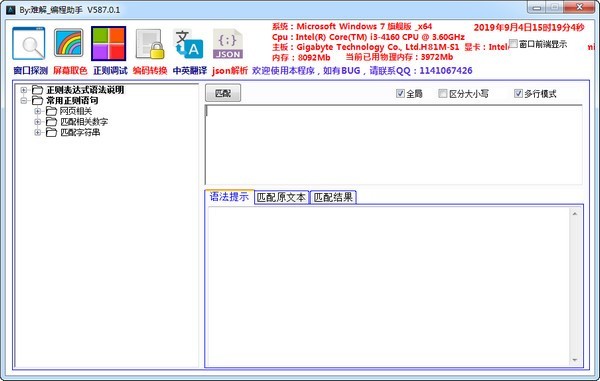
Task: Click the folder icon beside 网页相关
Action: (51, 111)
